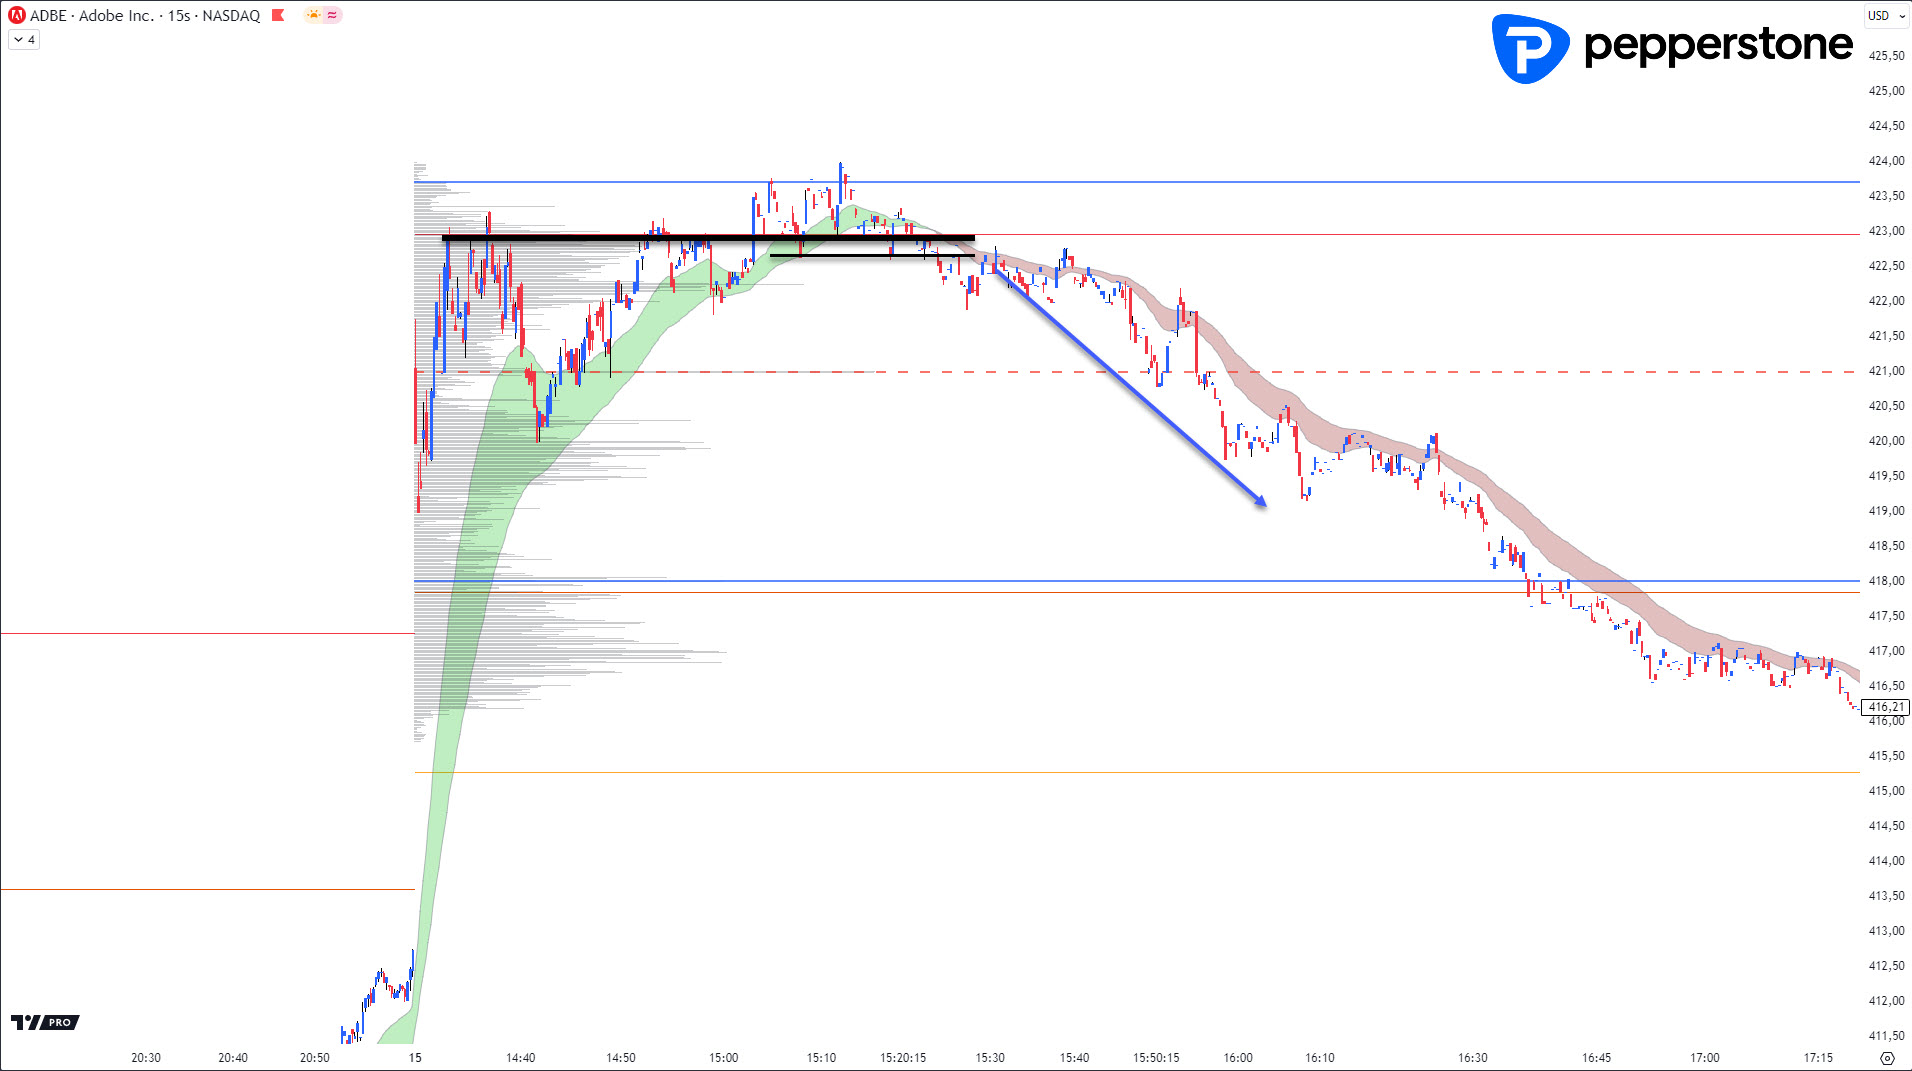Click the Pepperstone broker logo
The width and height of the screenshot is (1912, 1071).
click(1672, 47)
